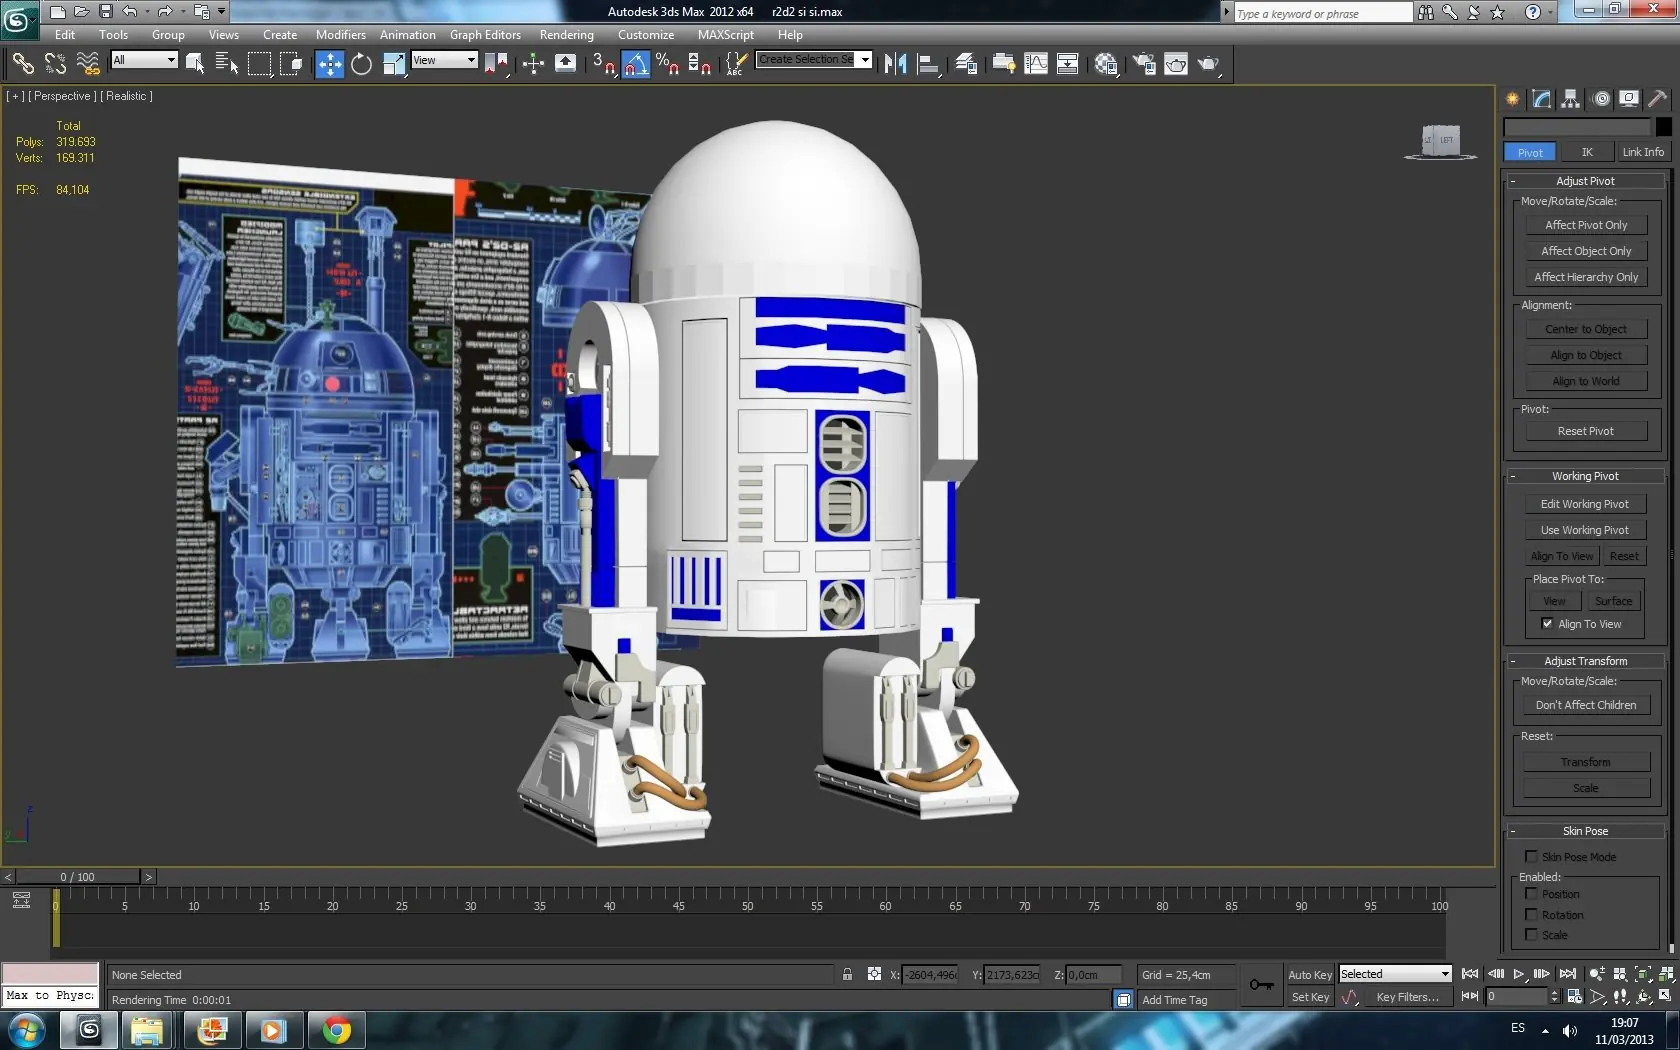Open the View reference coordinate dropdown
The image size is (1680, 1050).
pyautogui.click(x=444, y=60)
